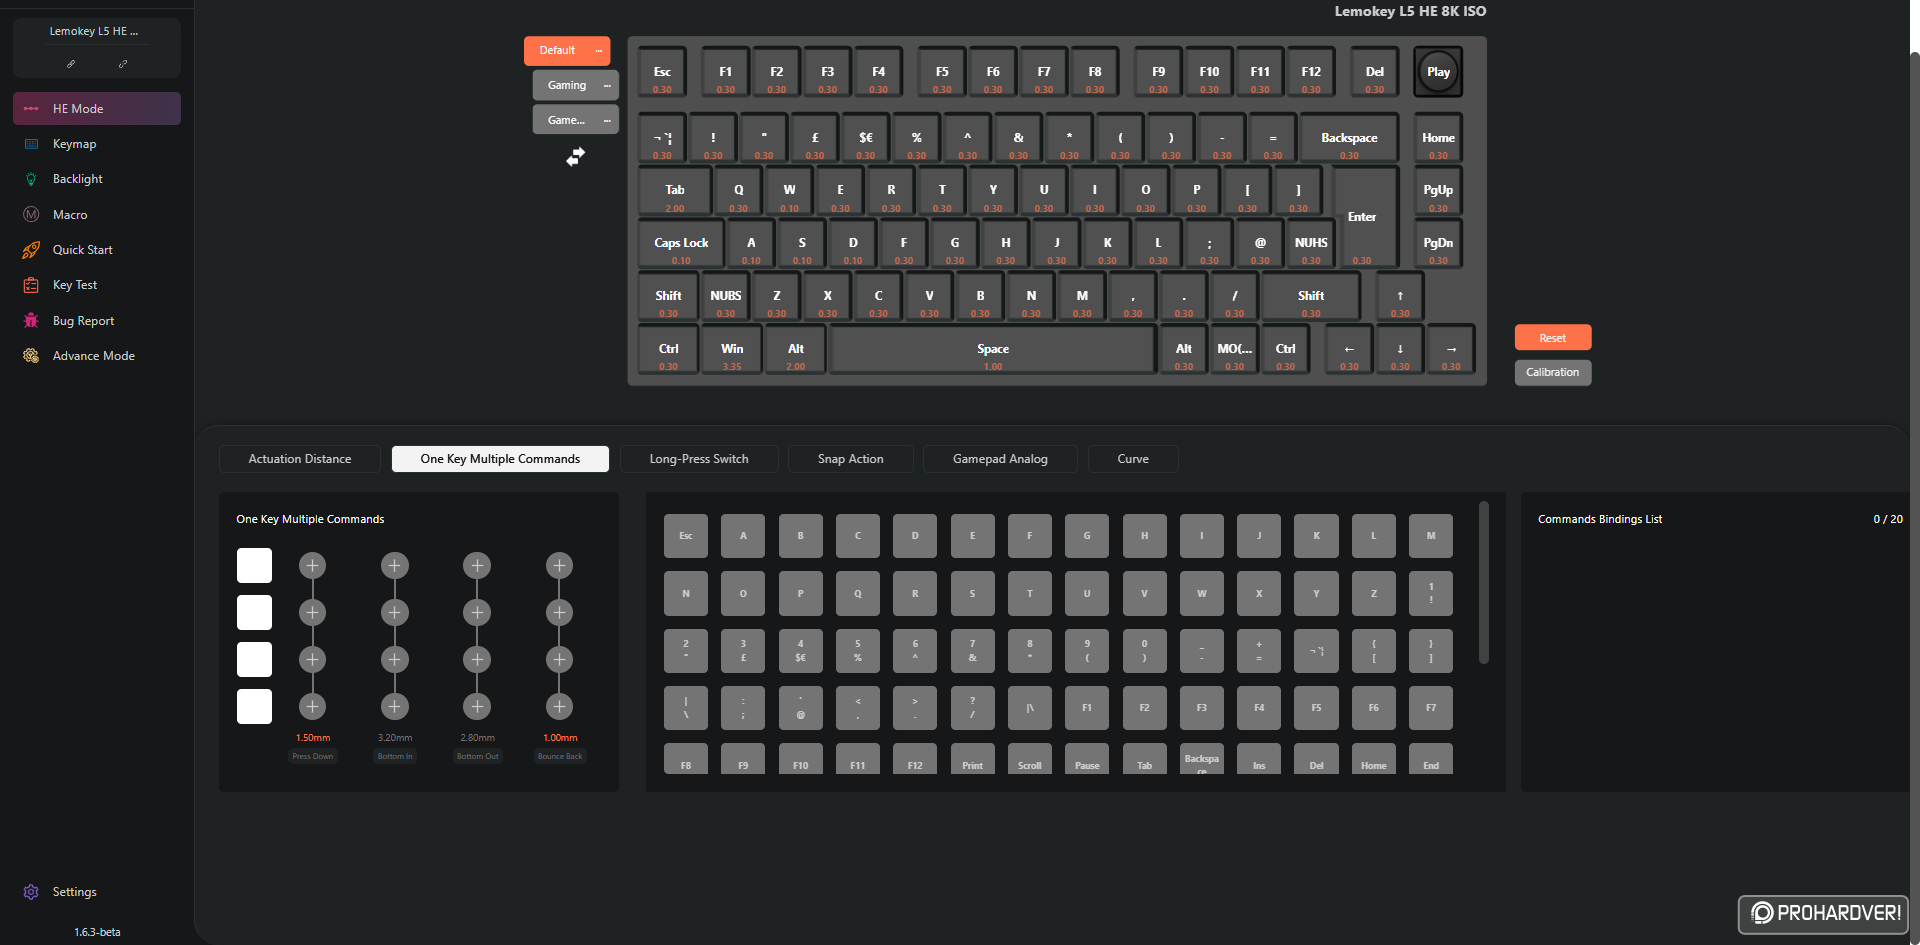Image resolution: width=1920 pixels, height=945 pixels.
Task: Click the Bottom In label
Action: pos(395,757)
